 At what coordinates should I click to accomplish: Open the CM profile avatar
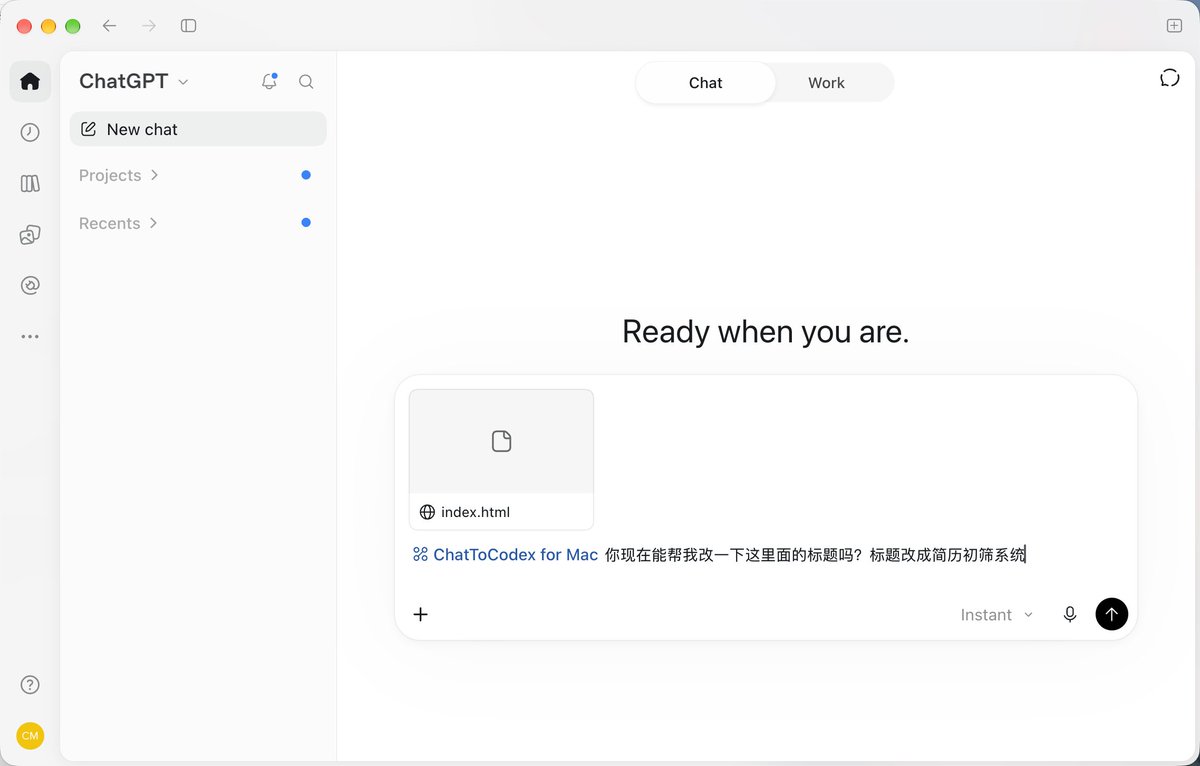tap(30, 736)
